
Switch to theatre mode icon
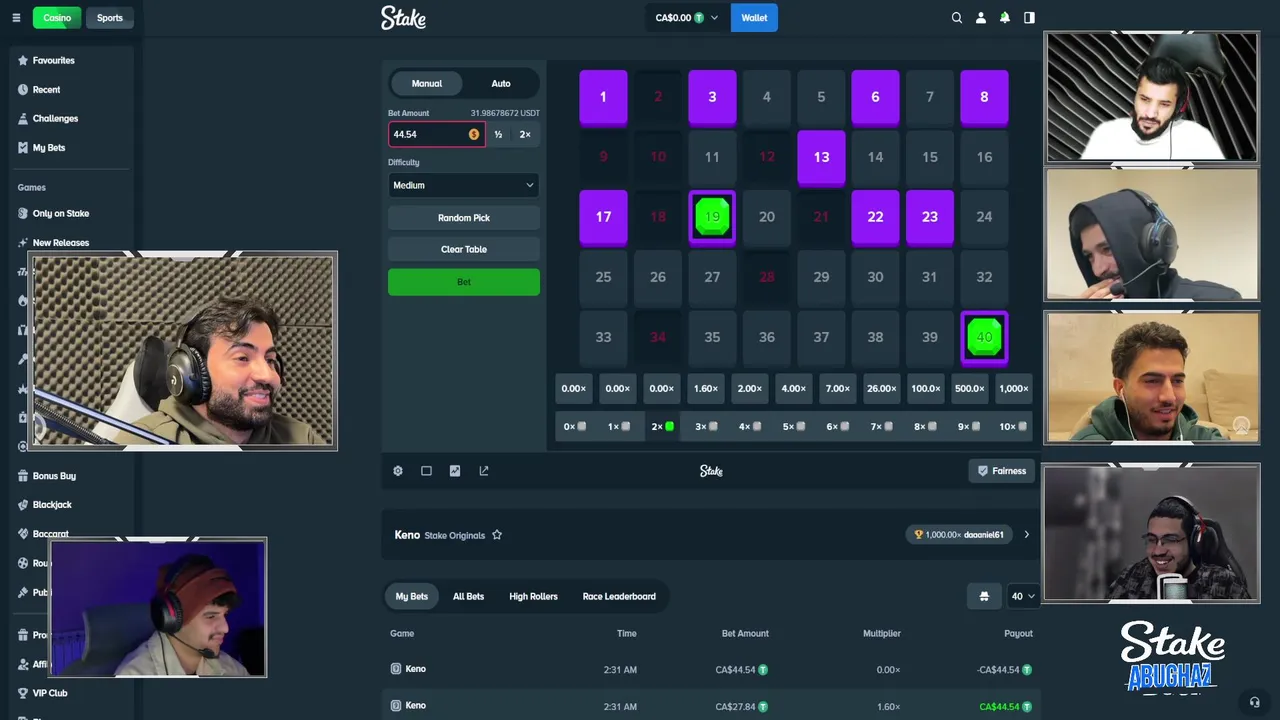pyautogui.click(x=426, y=471)
